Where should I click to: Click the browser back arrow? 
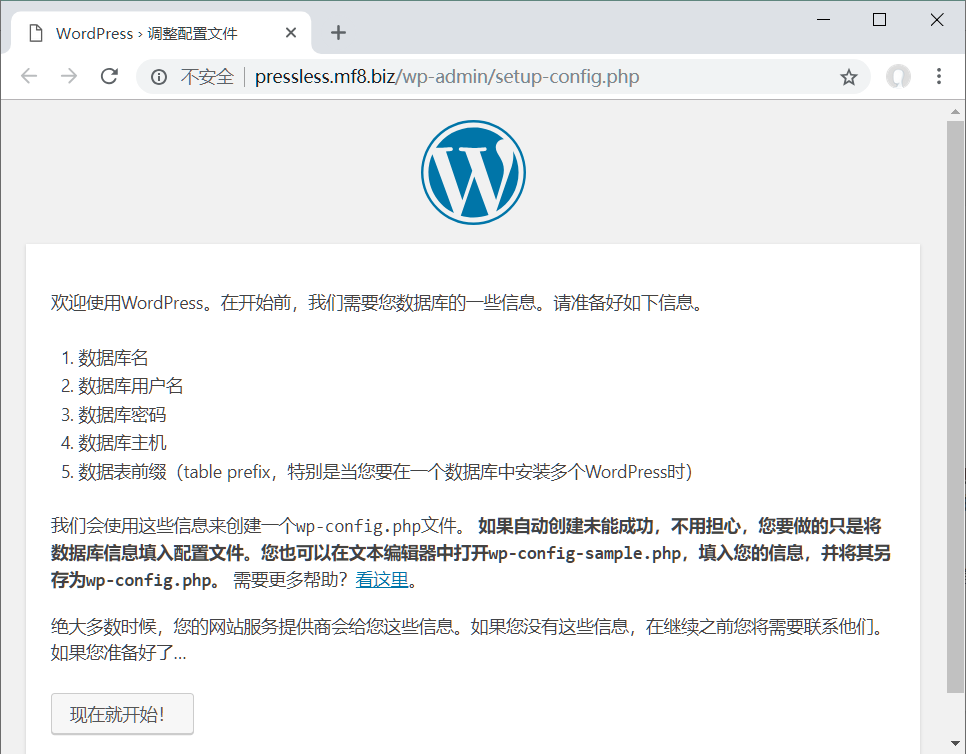[x=29, y=76]
